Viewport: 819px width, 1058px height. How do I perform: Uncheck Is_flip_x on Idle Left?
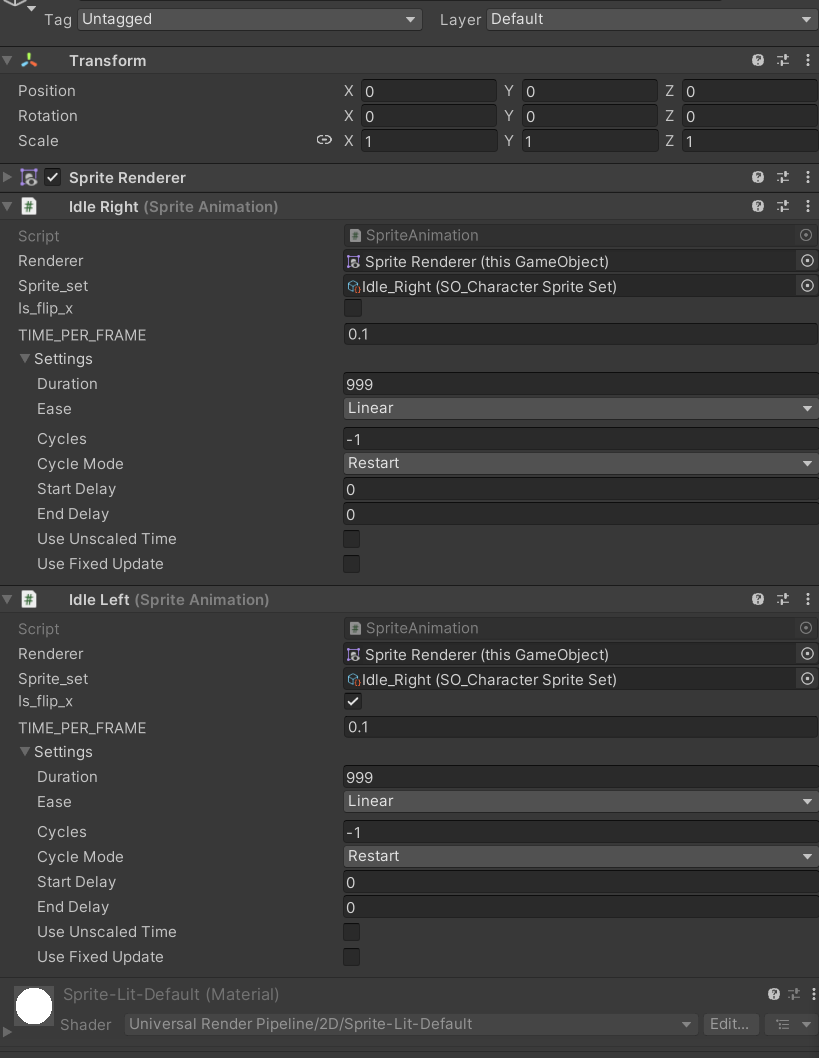pos(353,700)
